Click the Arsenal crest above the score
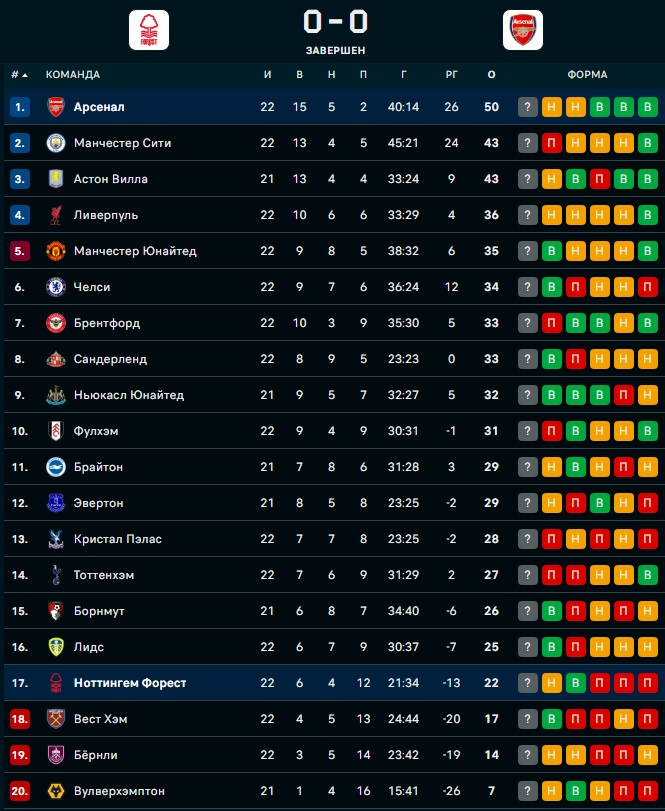Screen dimensions: 665x811 [x=523, y=30]
